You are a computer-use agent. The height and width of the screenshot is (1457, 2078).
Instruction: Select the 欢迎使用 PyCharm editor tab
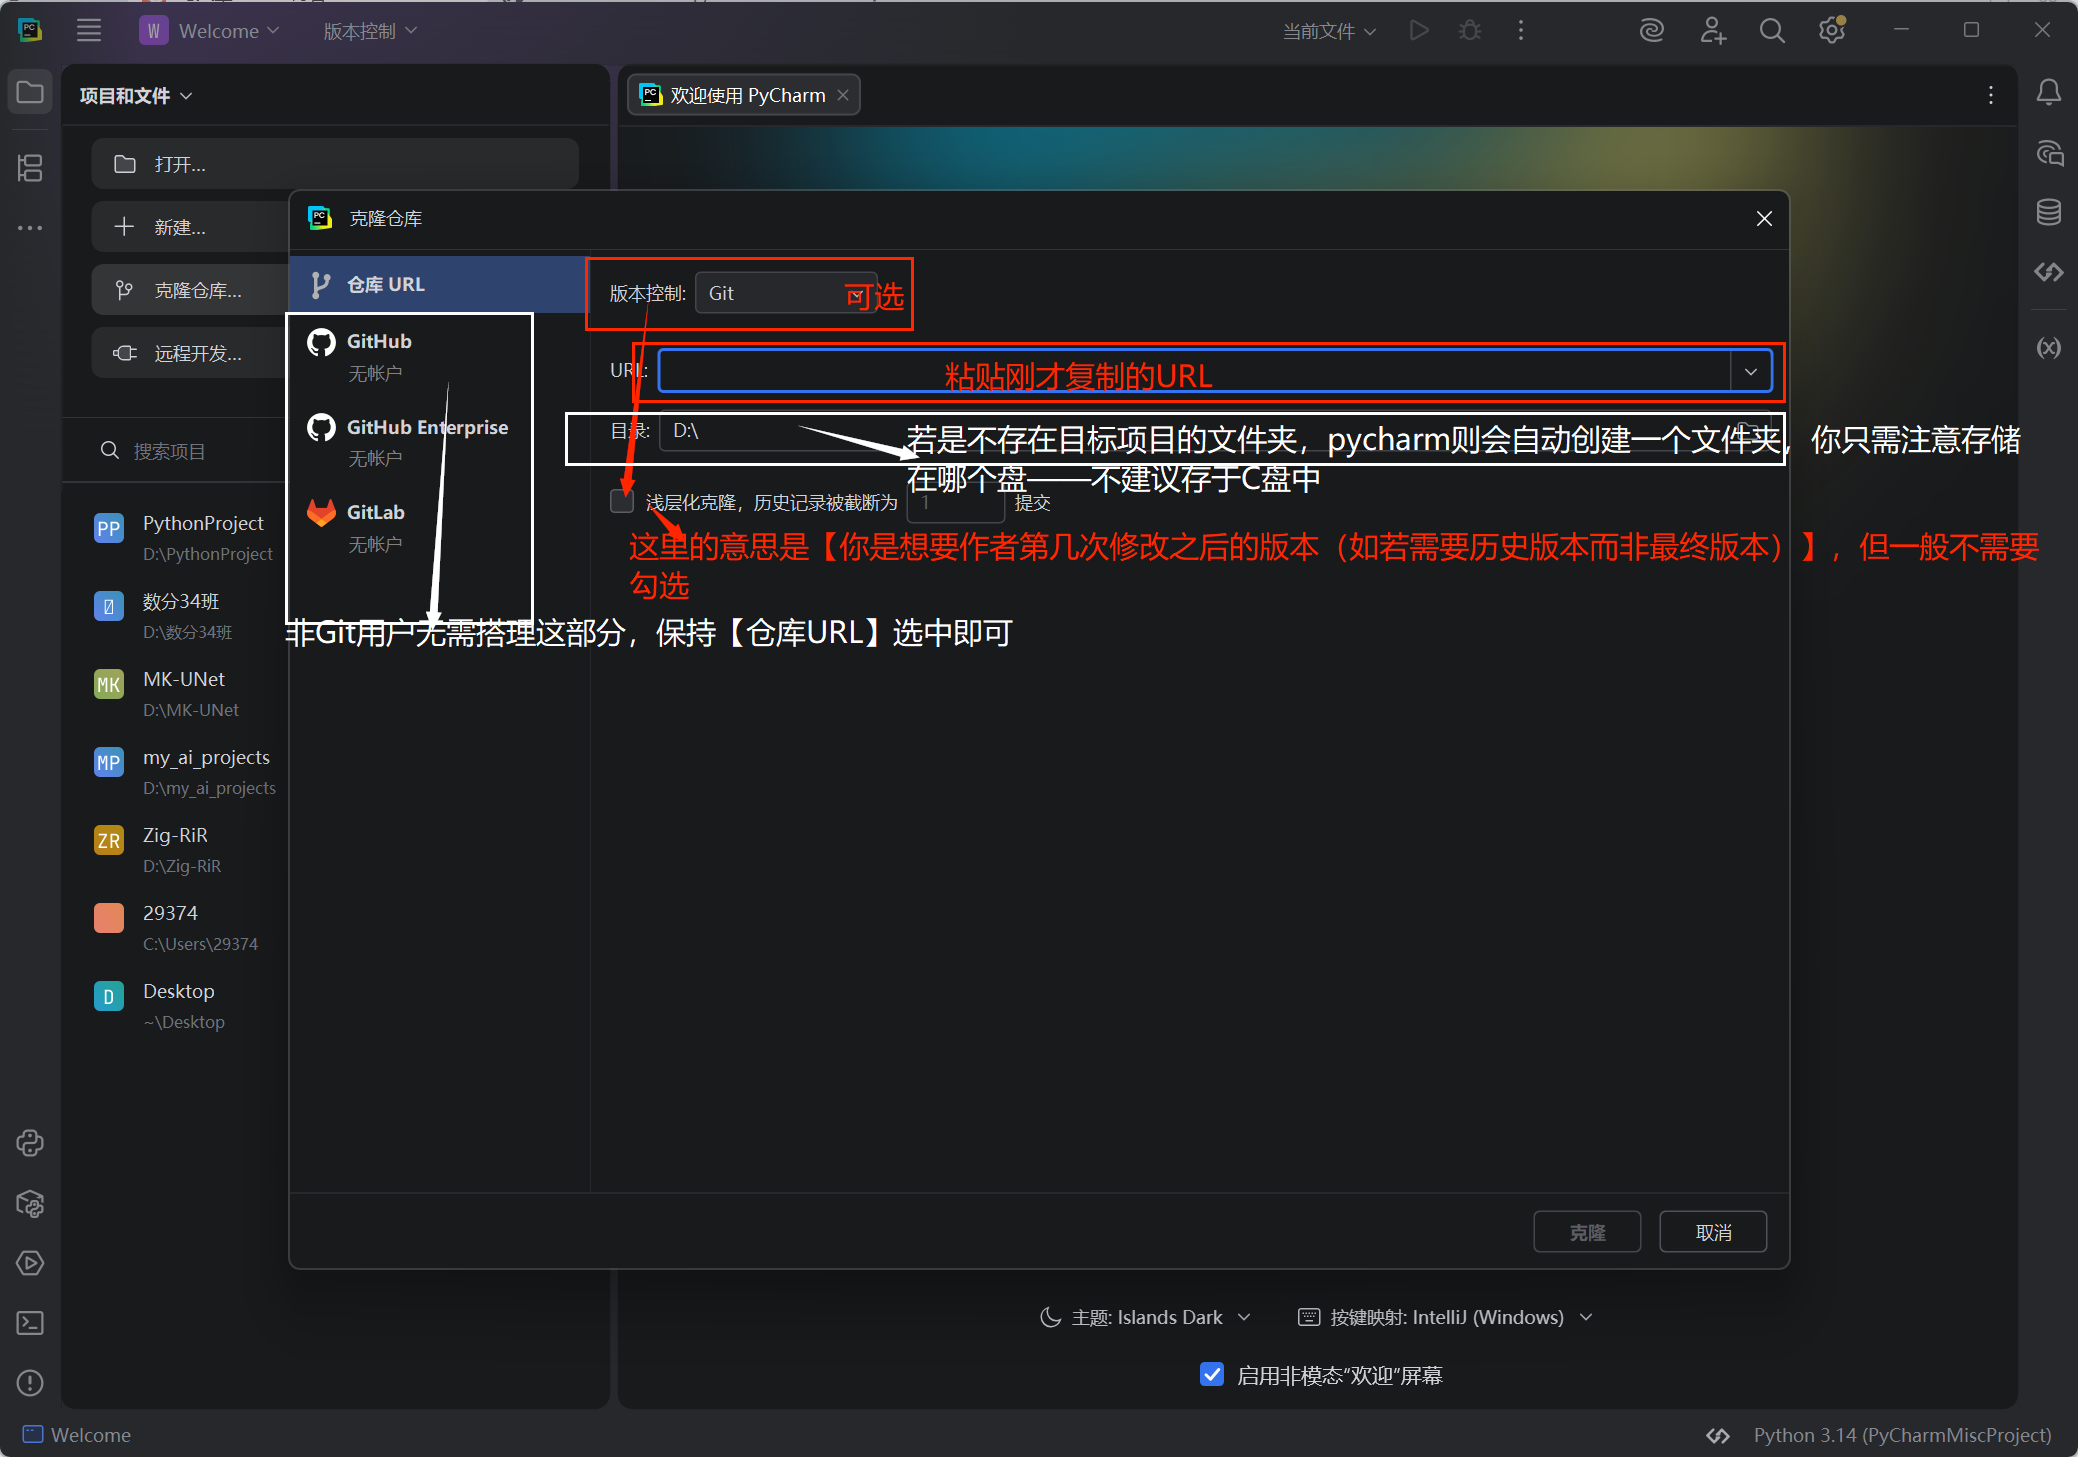click(x=743, y=95)
